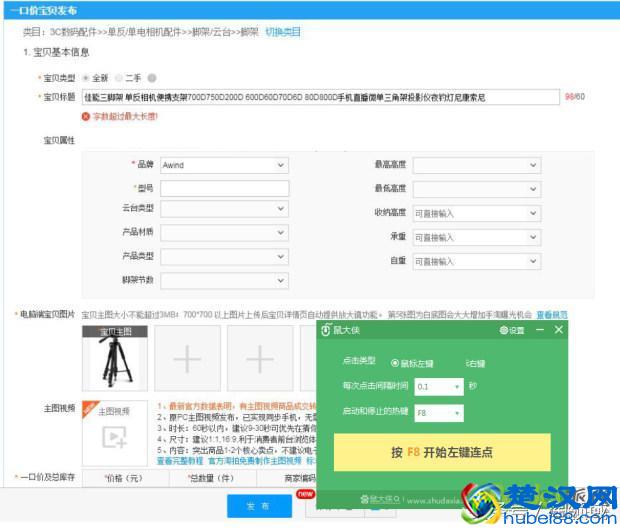Open the click interval 0.1 dropdown
The width and height of the screenshot is (620, 528).
[439, 386]
